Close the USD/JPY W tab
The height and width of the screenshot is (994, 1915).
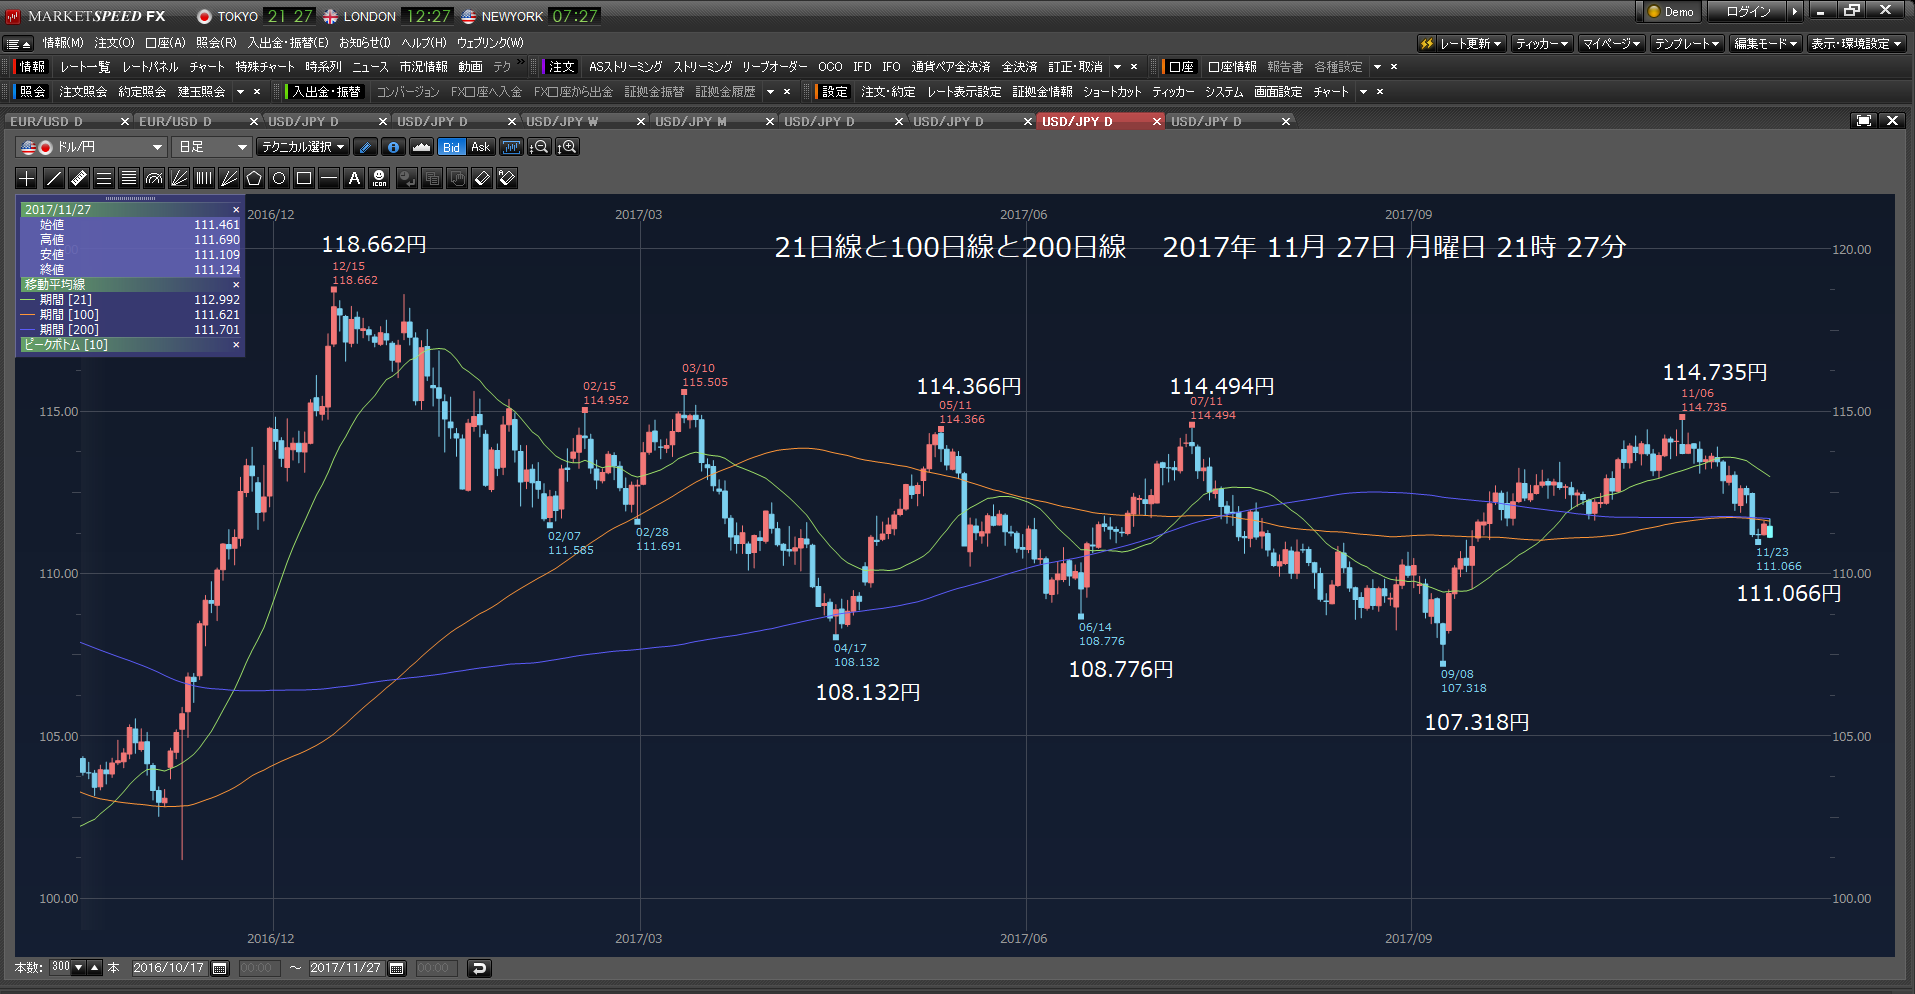coord(641,121)
